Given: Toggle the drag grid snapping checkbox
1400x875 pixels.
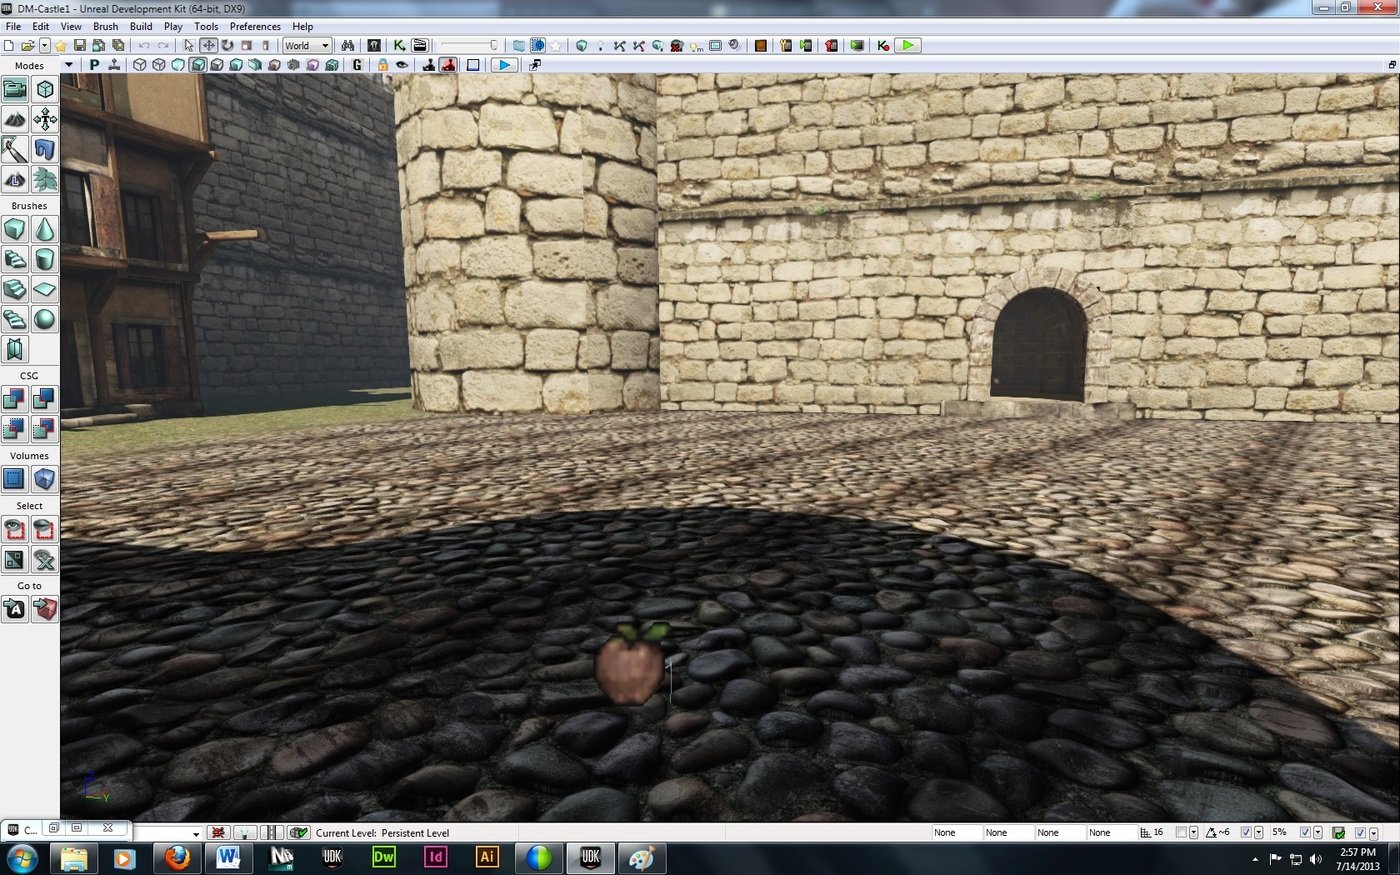Looking at the screenshot, I should coord(1181,833).
